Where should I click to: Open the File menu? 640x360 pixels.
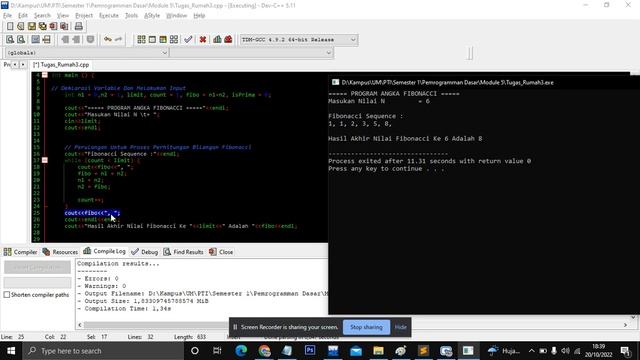pyautogui.click(x=7, y=16)
